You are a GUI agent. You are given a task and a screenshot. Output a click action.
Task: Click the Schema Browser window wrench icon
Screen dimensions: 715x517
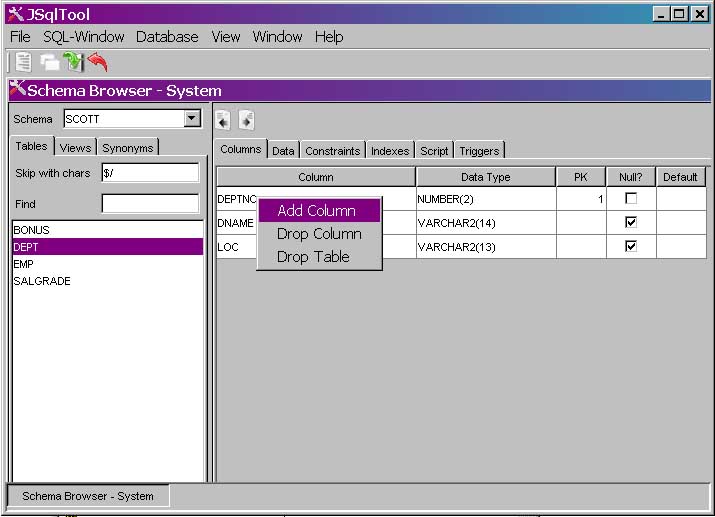(x=17, y=90)
